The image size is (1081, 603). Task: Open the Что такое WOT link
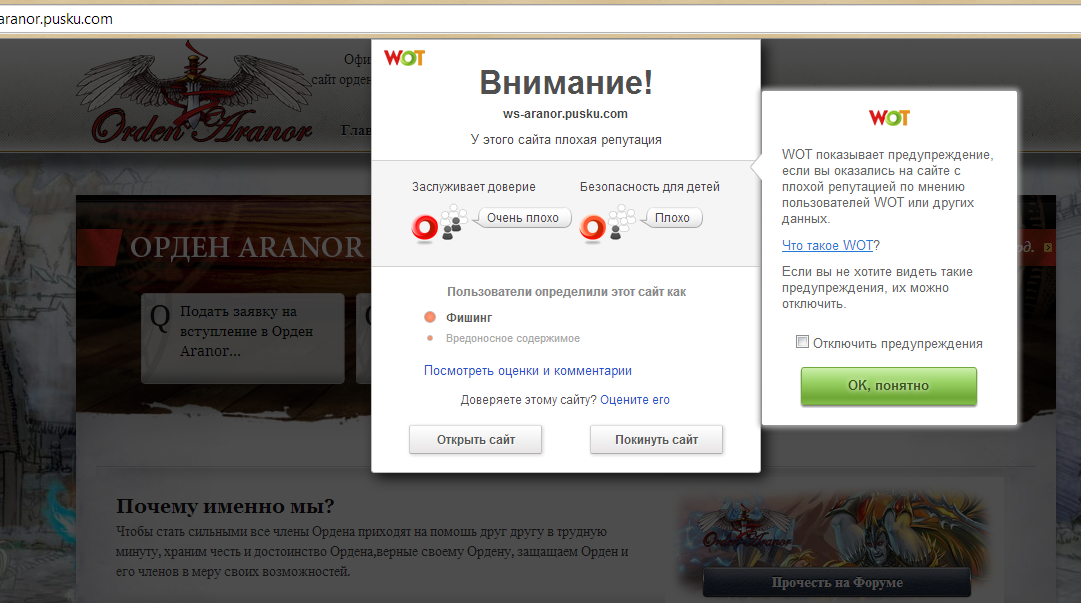[828, 245]
